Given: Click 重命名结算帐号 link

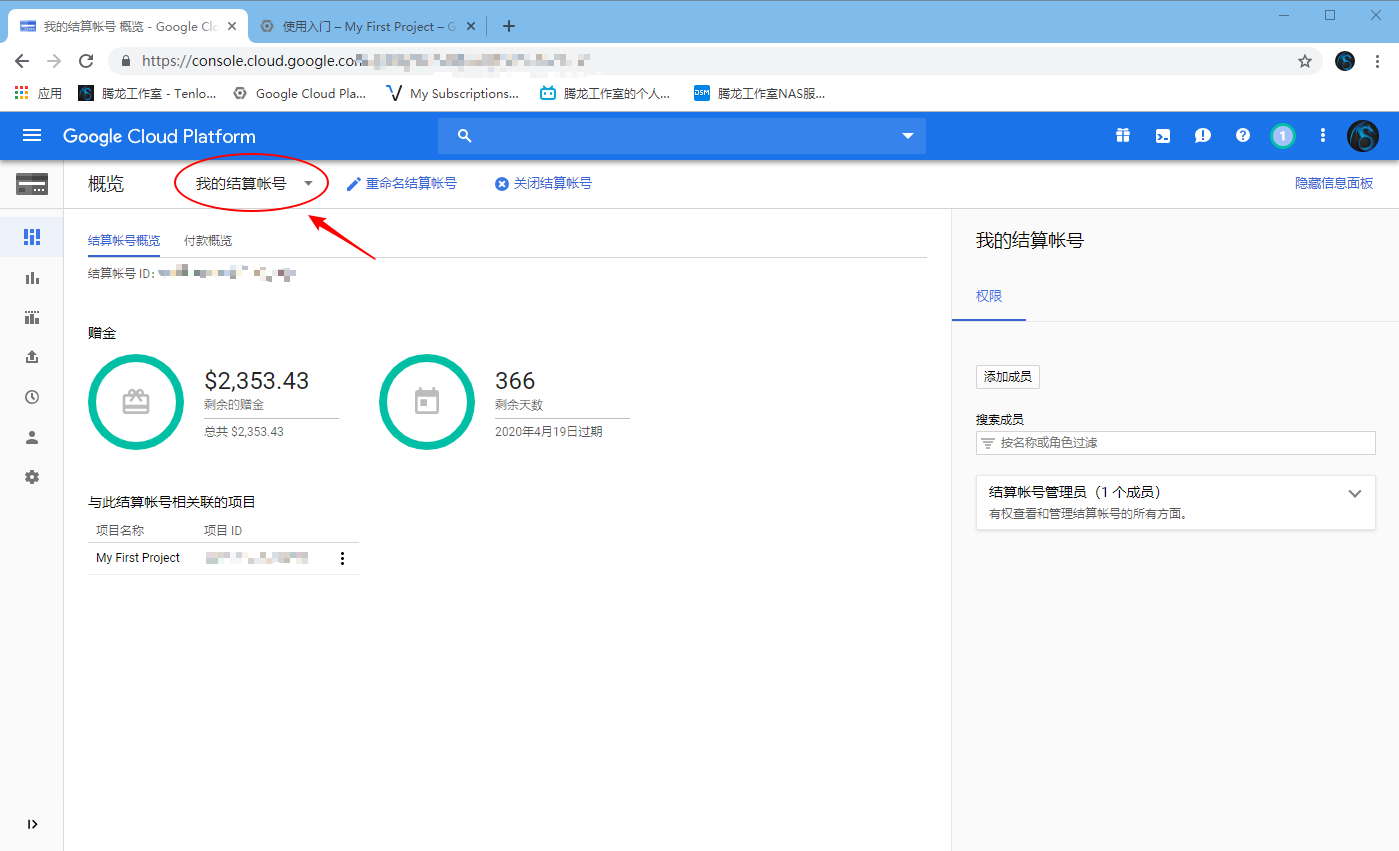Looking at the screenshot, I should [402, 184].
